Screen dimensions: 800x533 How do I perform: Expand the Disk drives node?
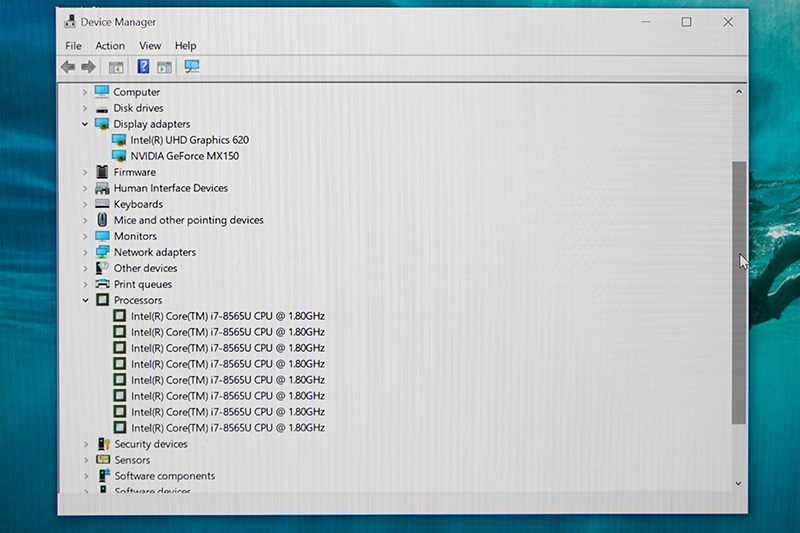point(85,108)
